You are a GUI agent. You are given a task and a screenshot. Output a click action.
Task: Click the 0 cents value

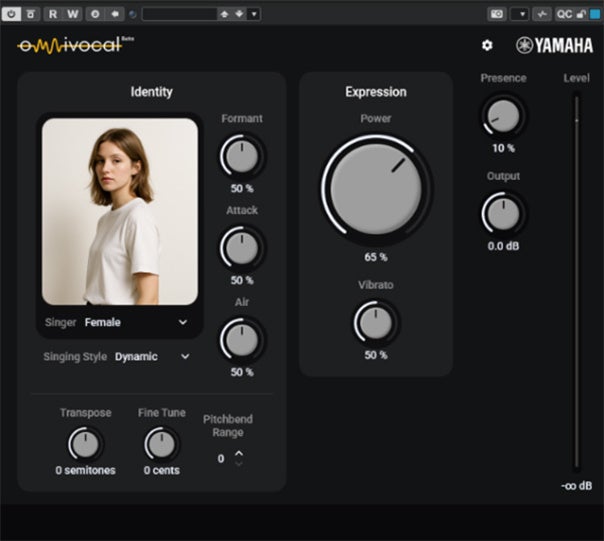point(162,470)
